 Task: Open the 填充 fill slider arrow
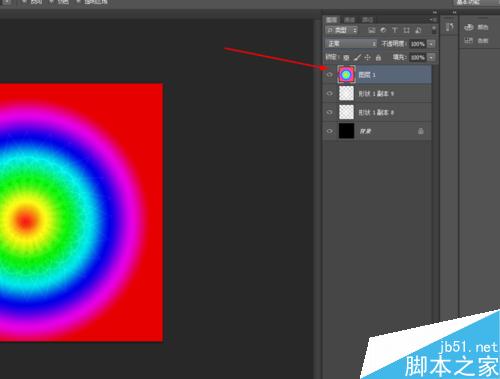pos(431,58)
